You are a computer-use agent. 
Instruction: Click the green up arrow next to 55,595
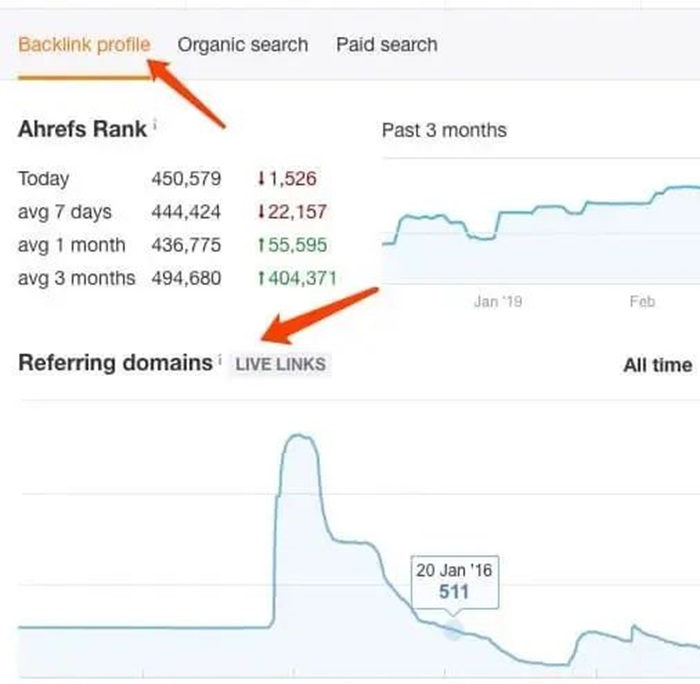(x=262, y=245)
